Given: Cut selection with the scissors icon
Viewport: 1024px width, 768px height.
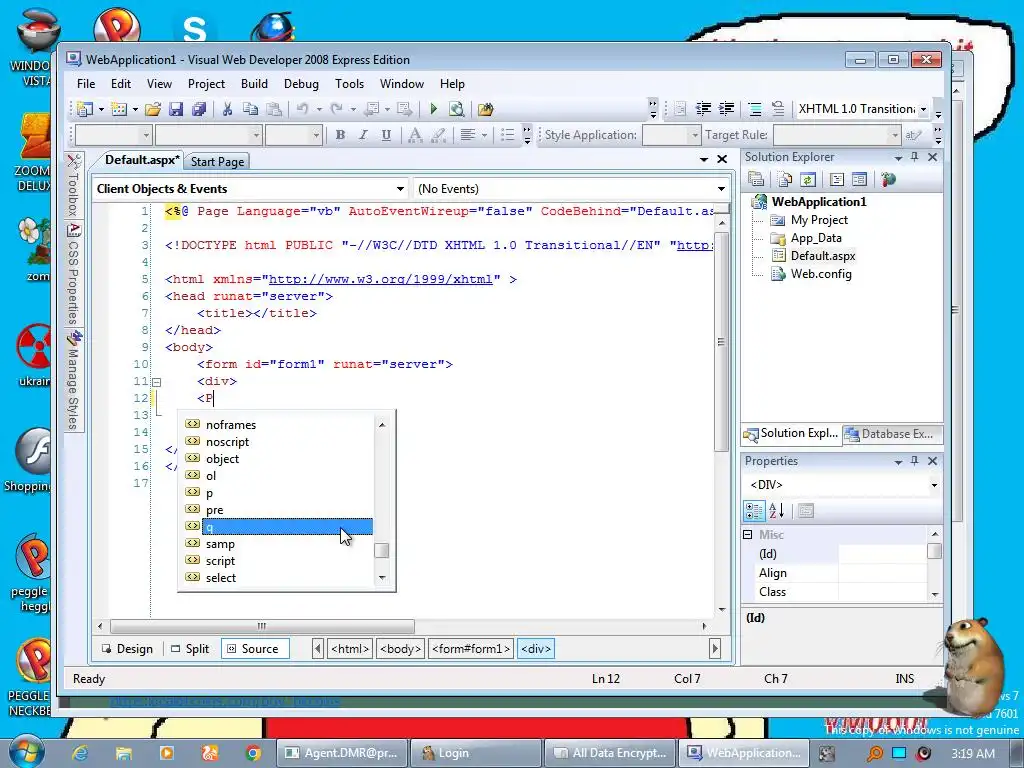Looking at the screenshot, I should coord(227,109).
